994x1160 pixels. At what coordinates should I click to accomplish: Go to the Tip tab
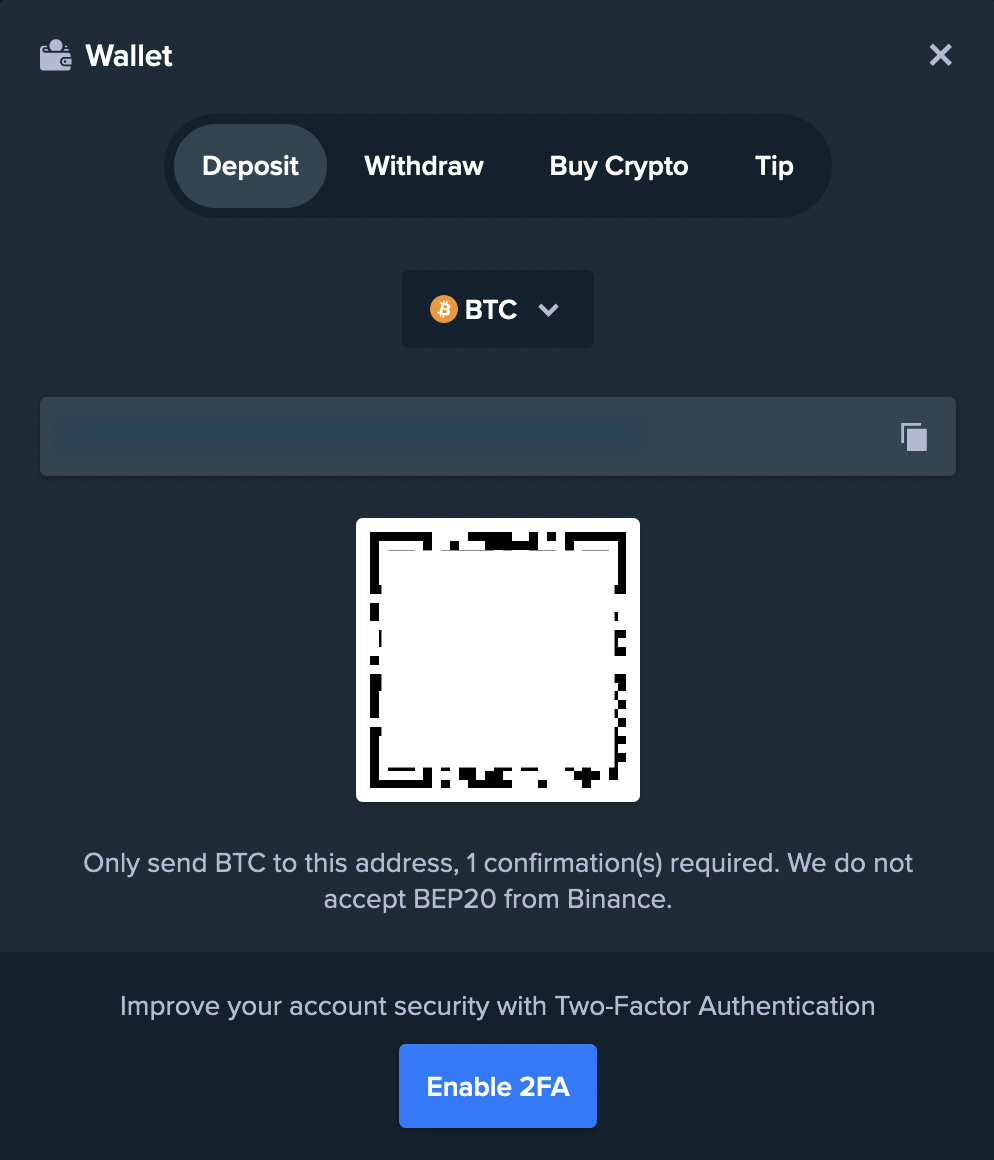coord(774,166)
